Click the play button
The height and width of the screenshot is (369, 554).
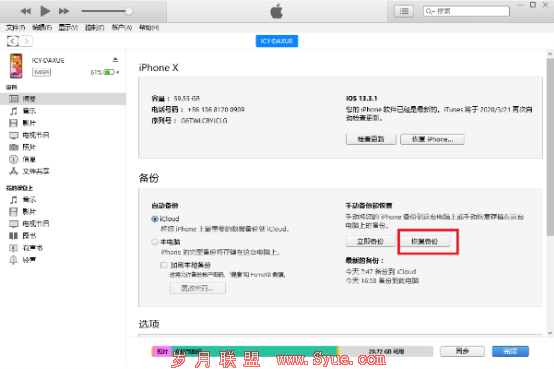pos(45,11)
